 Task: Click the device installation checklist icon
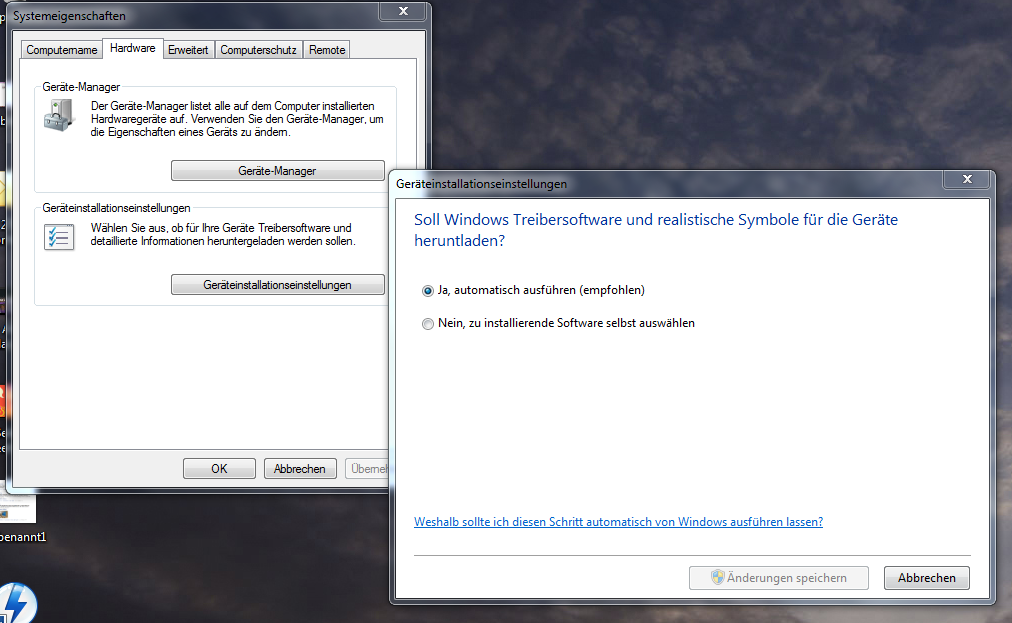(x=59, y=237)
